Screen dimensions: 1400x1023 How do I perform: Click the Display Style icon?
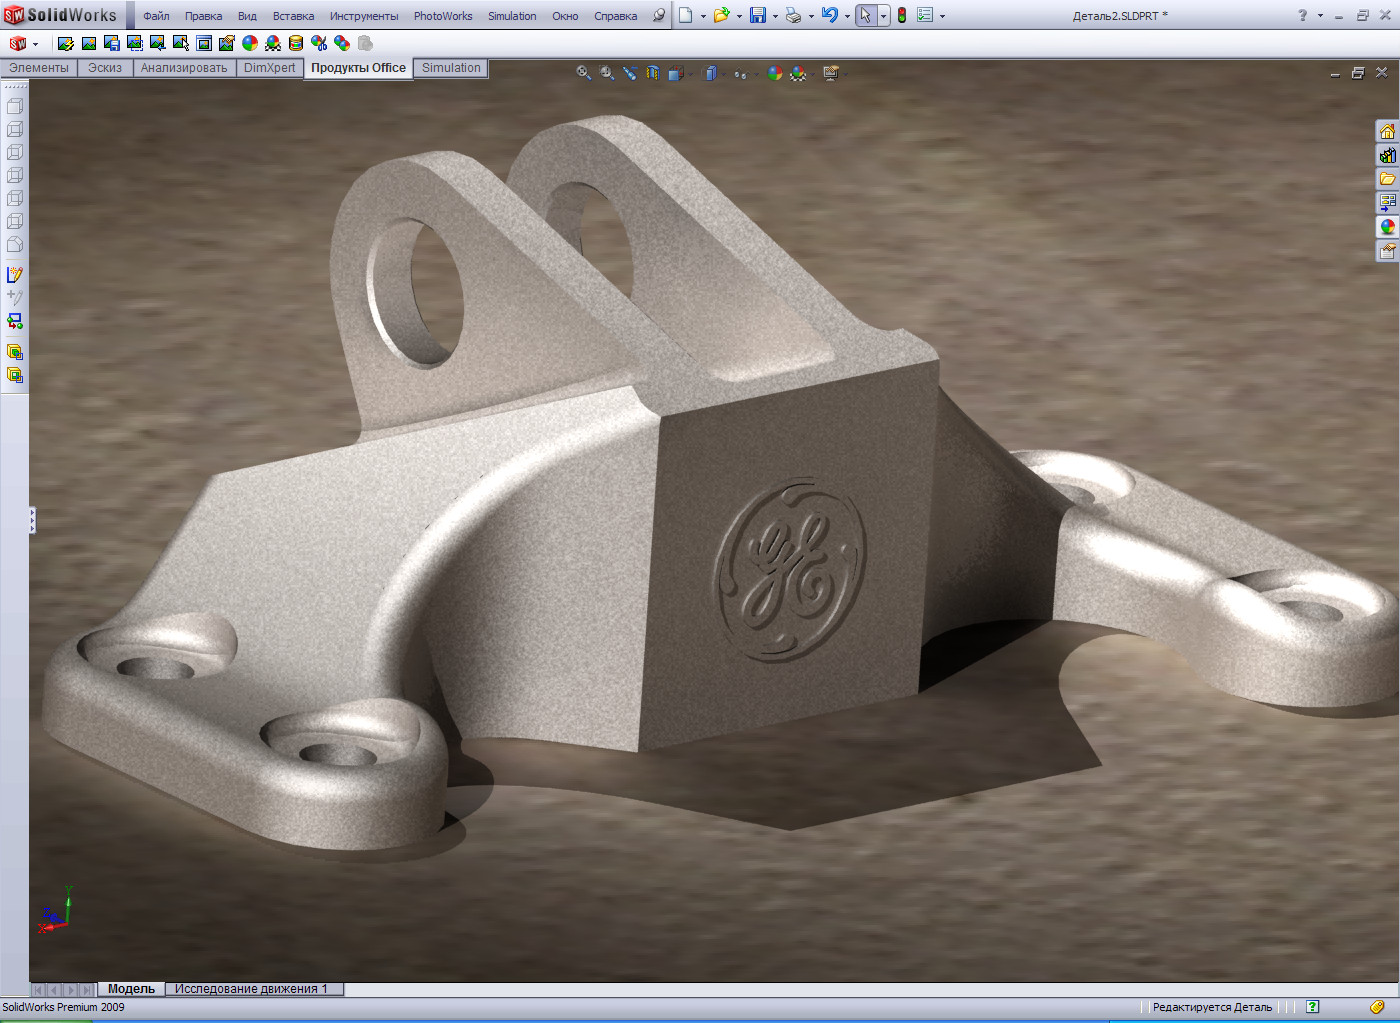[x=710, y=73]
